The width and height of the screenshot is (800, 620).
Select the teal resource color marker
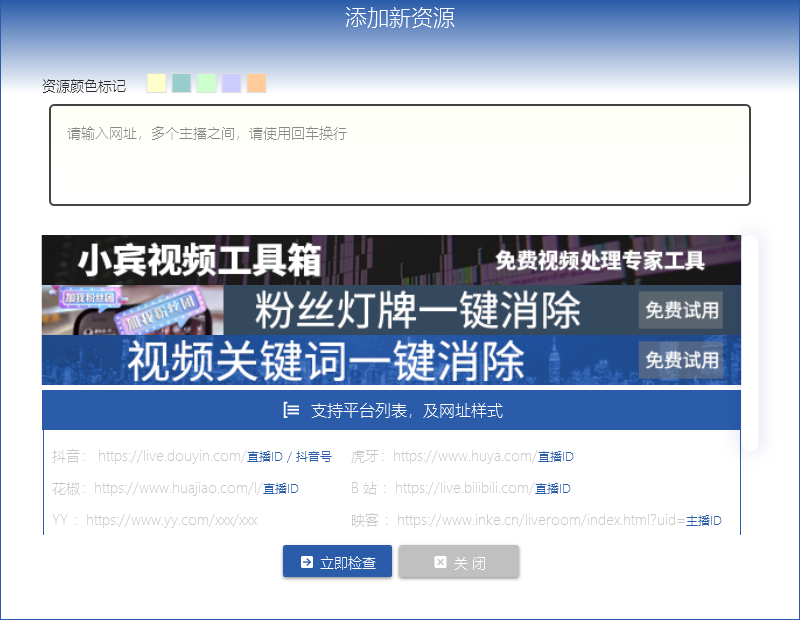tap(181, 83)
